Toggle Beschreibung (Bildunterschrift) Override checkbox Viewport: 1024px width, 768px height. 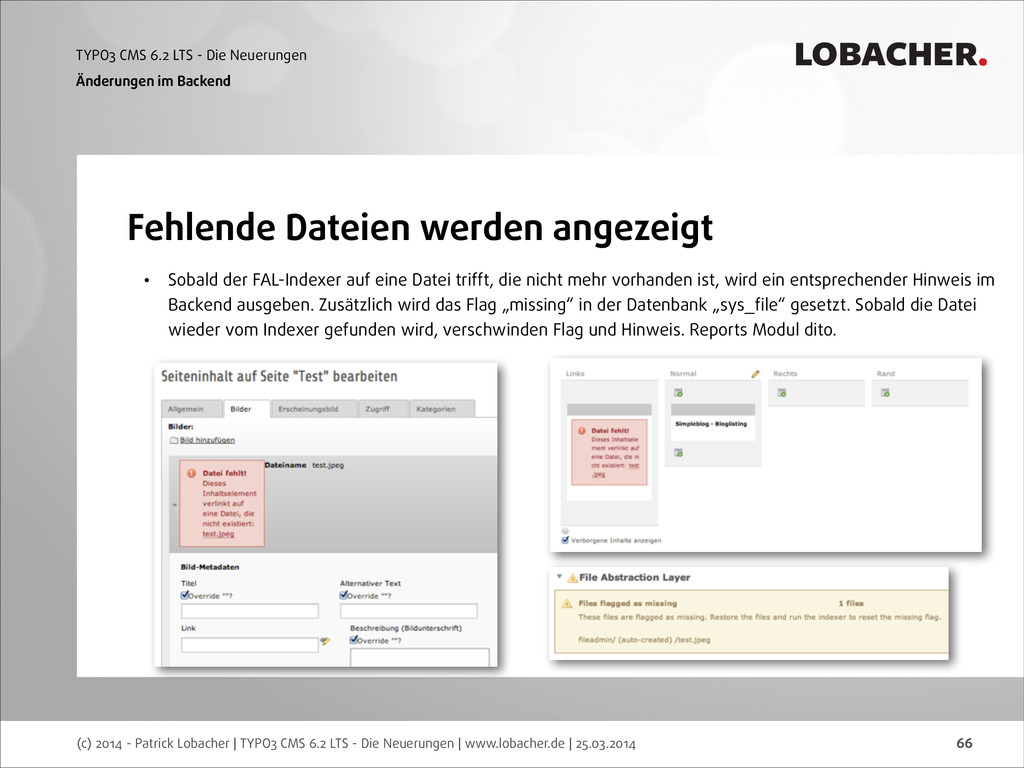(x=354, y=640)
